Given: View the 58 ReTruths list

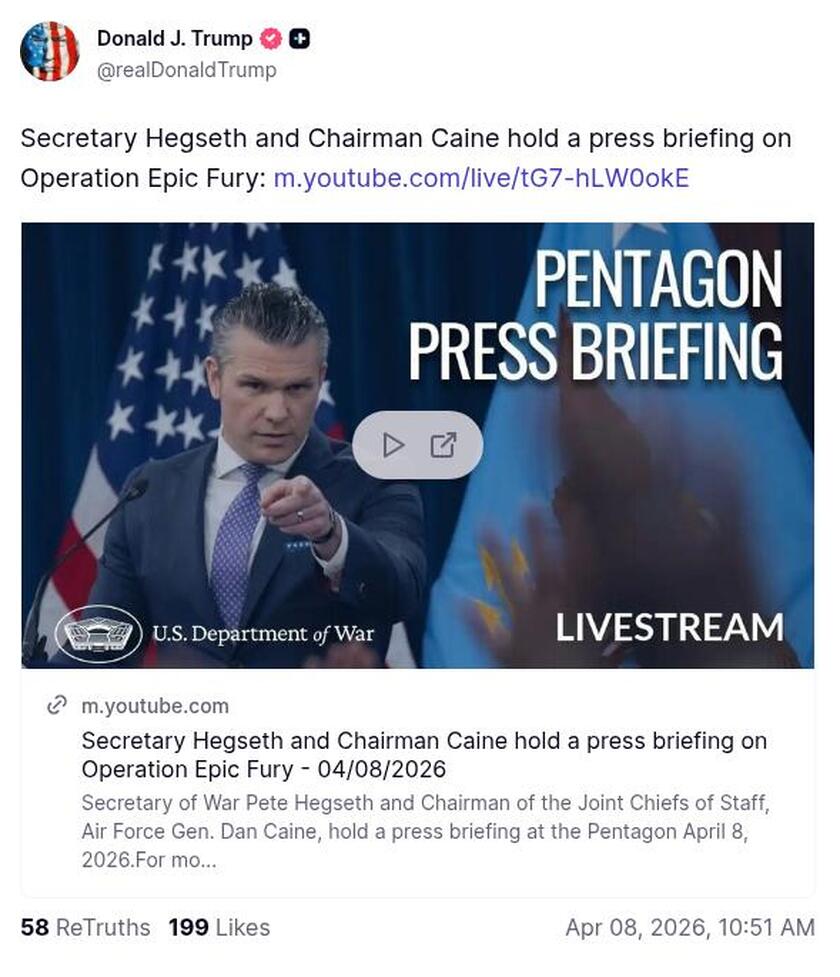Looking at the screenshot, I should pyautogui.click(x=85, y=927).
